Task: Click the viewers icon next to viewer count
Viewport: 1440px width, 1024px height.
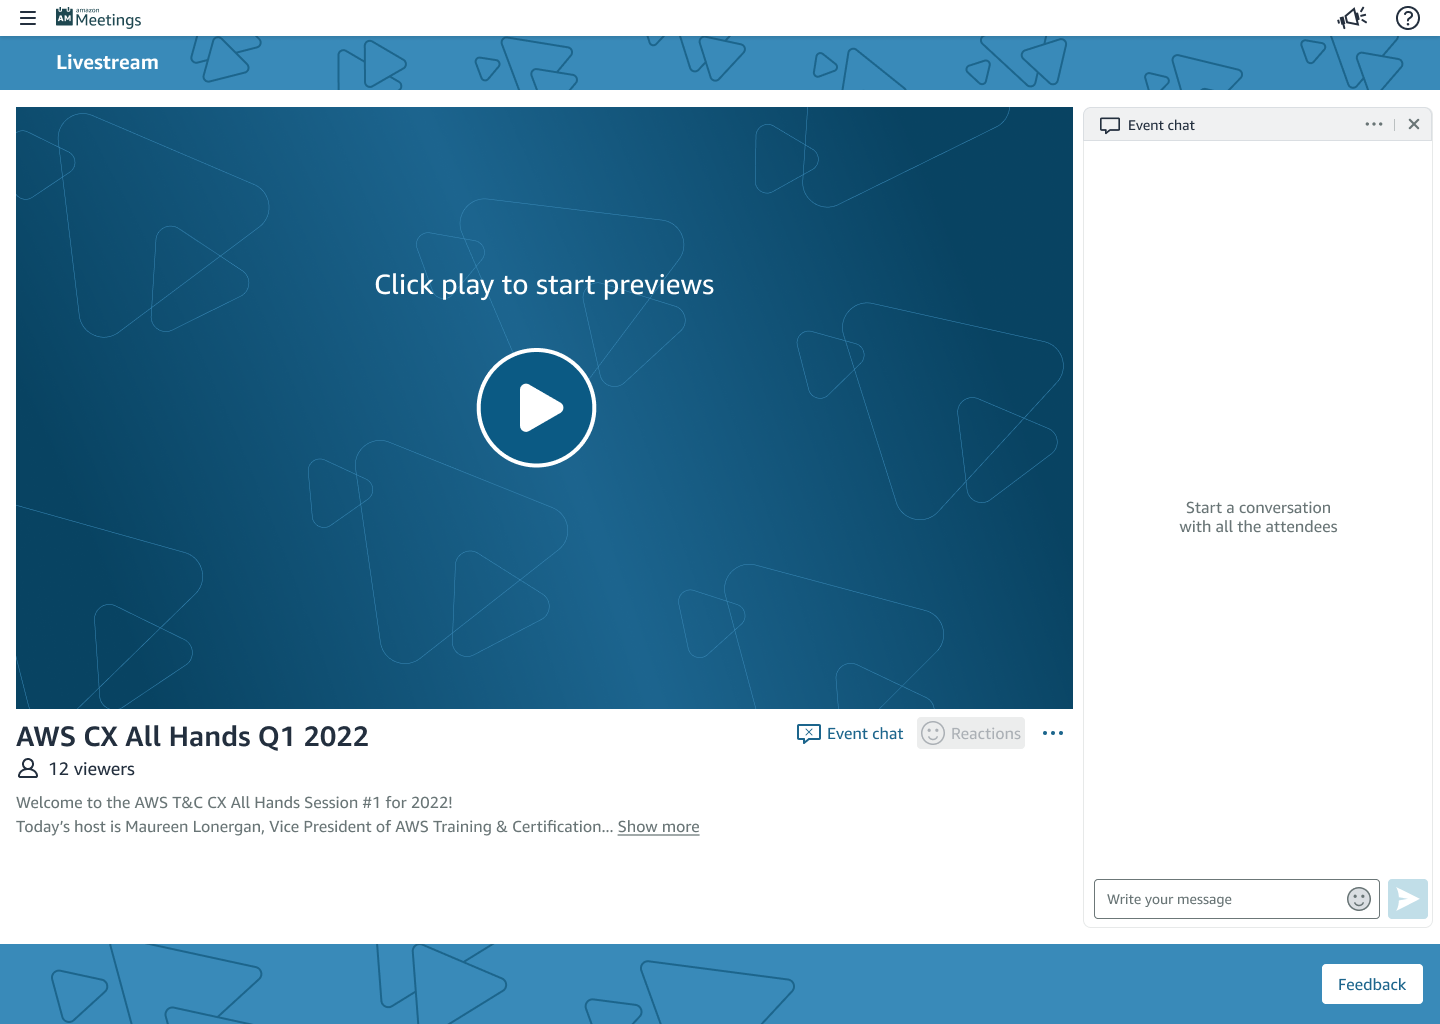Action: point(27,768)
